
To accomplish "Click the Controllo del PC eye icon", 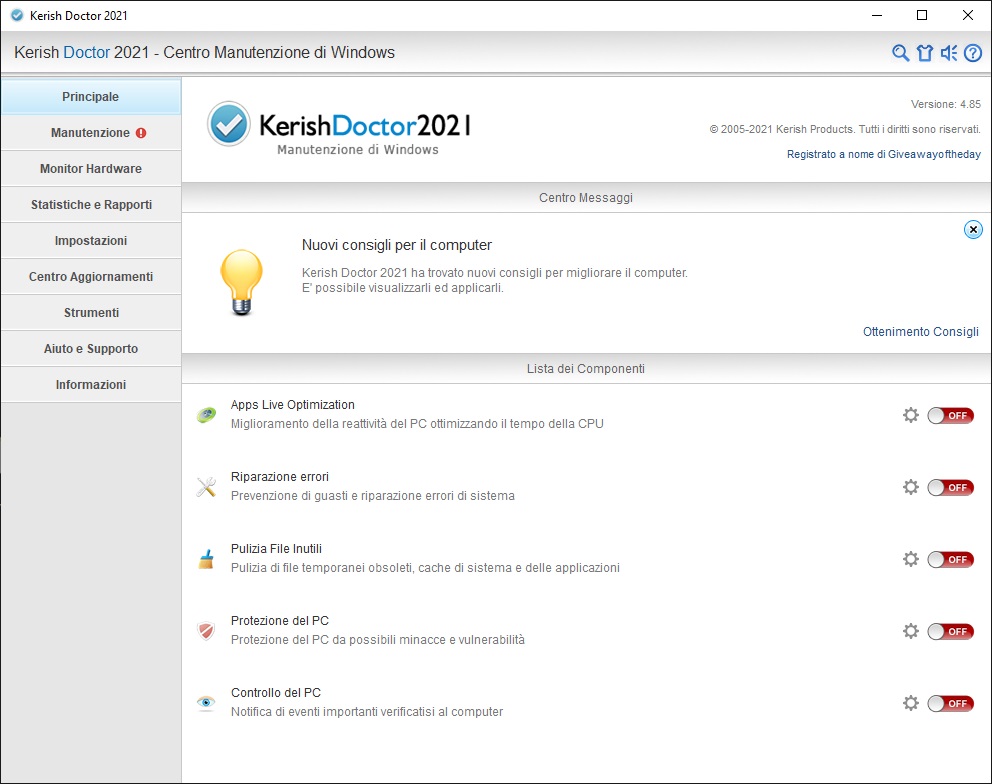I will point(206,702).
